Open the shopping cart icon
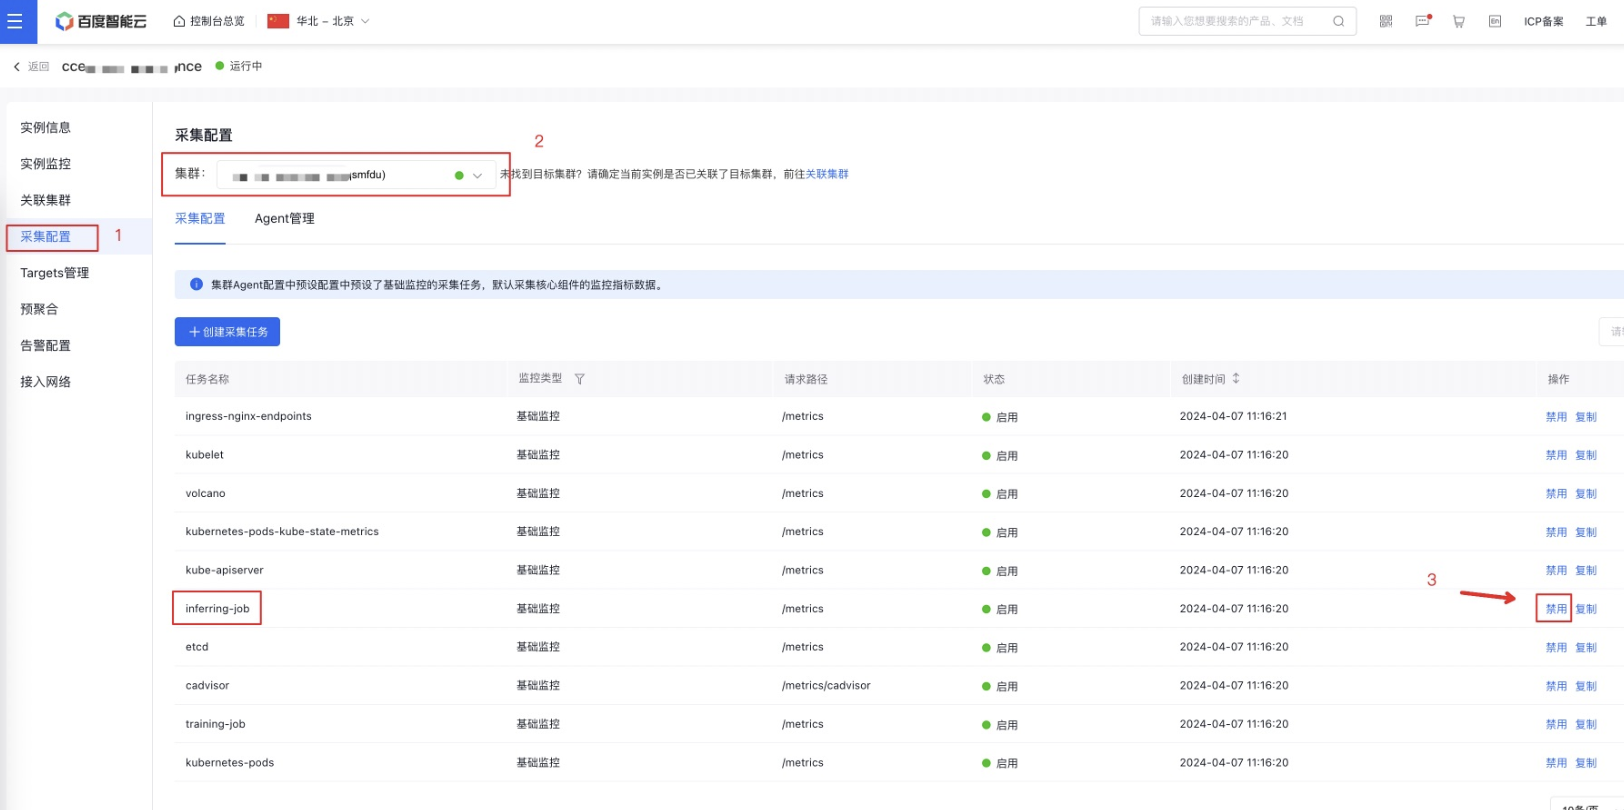This screenshot has width=1624, height=810. point(1459,21)
